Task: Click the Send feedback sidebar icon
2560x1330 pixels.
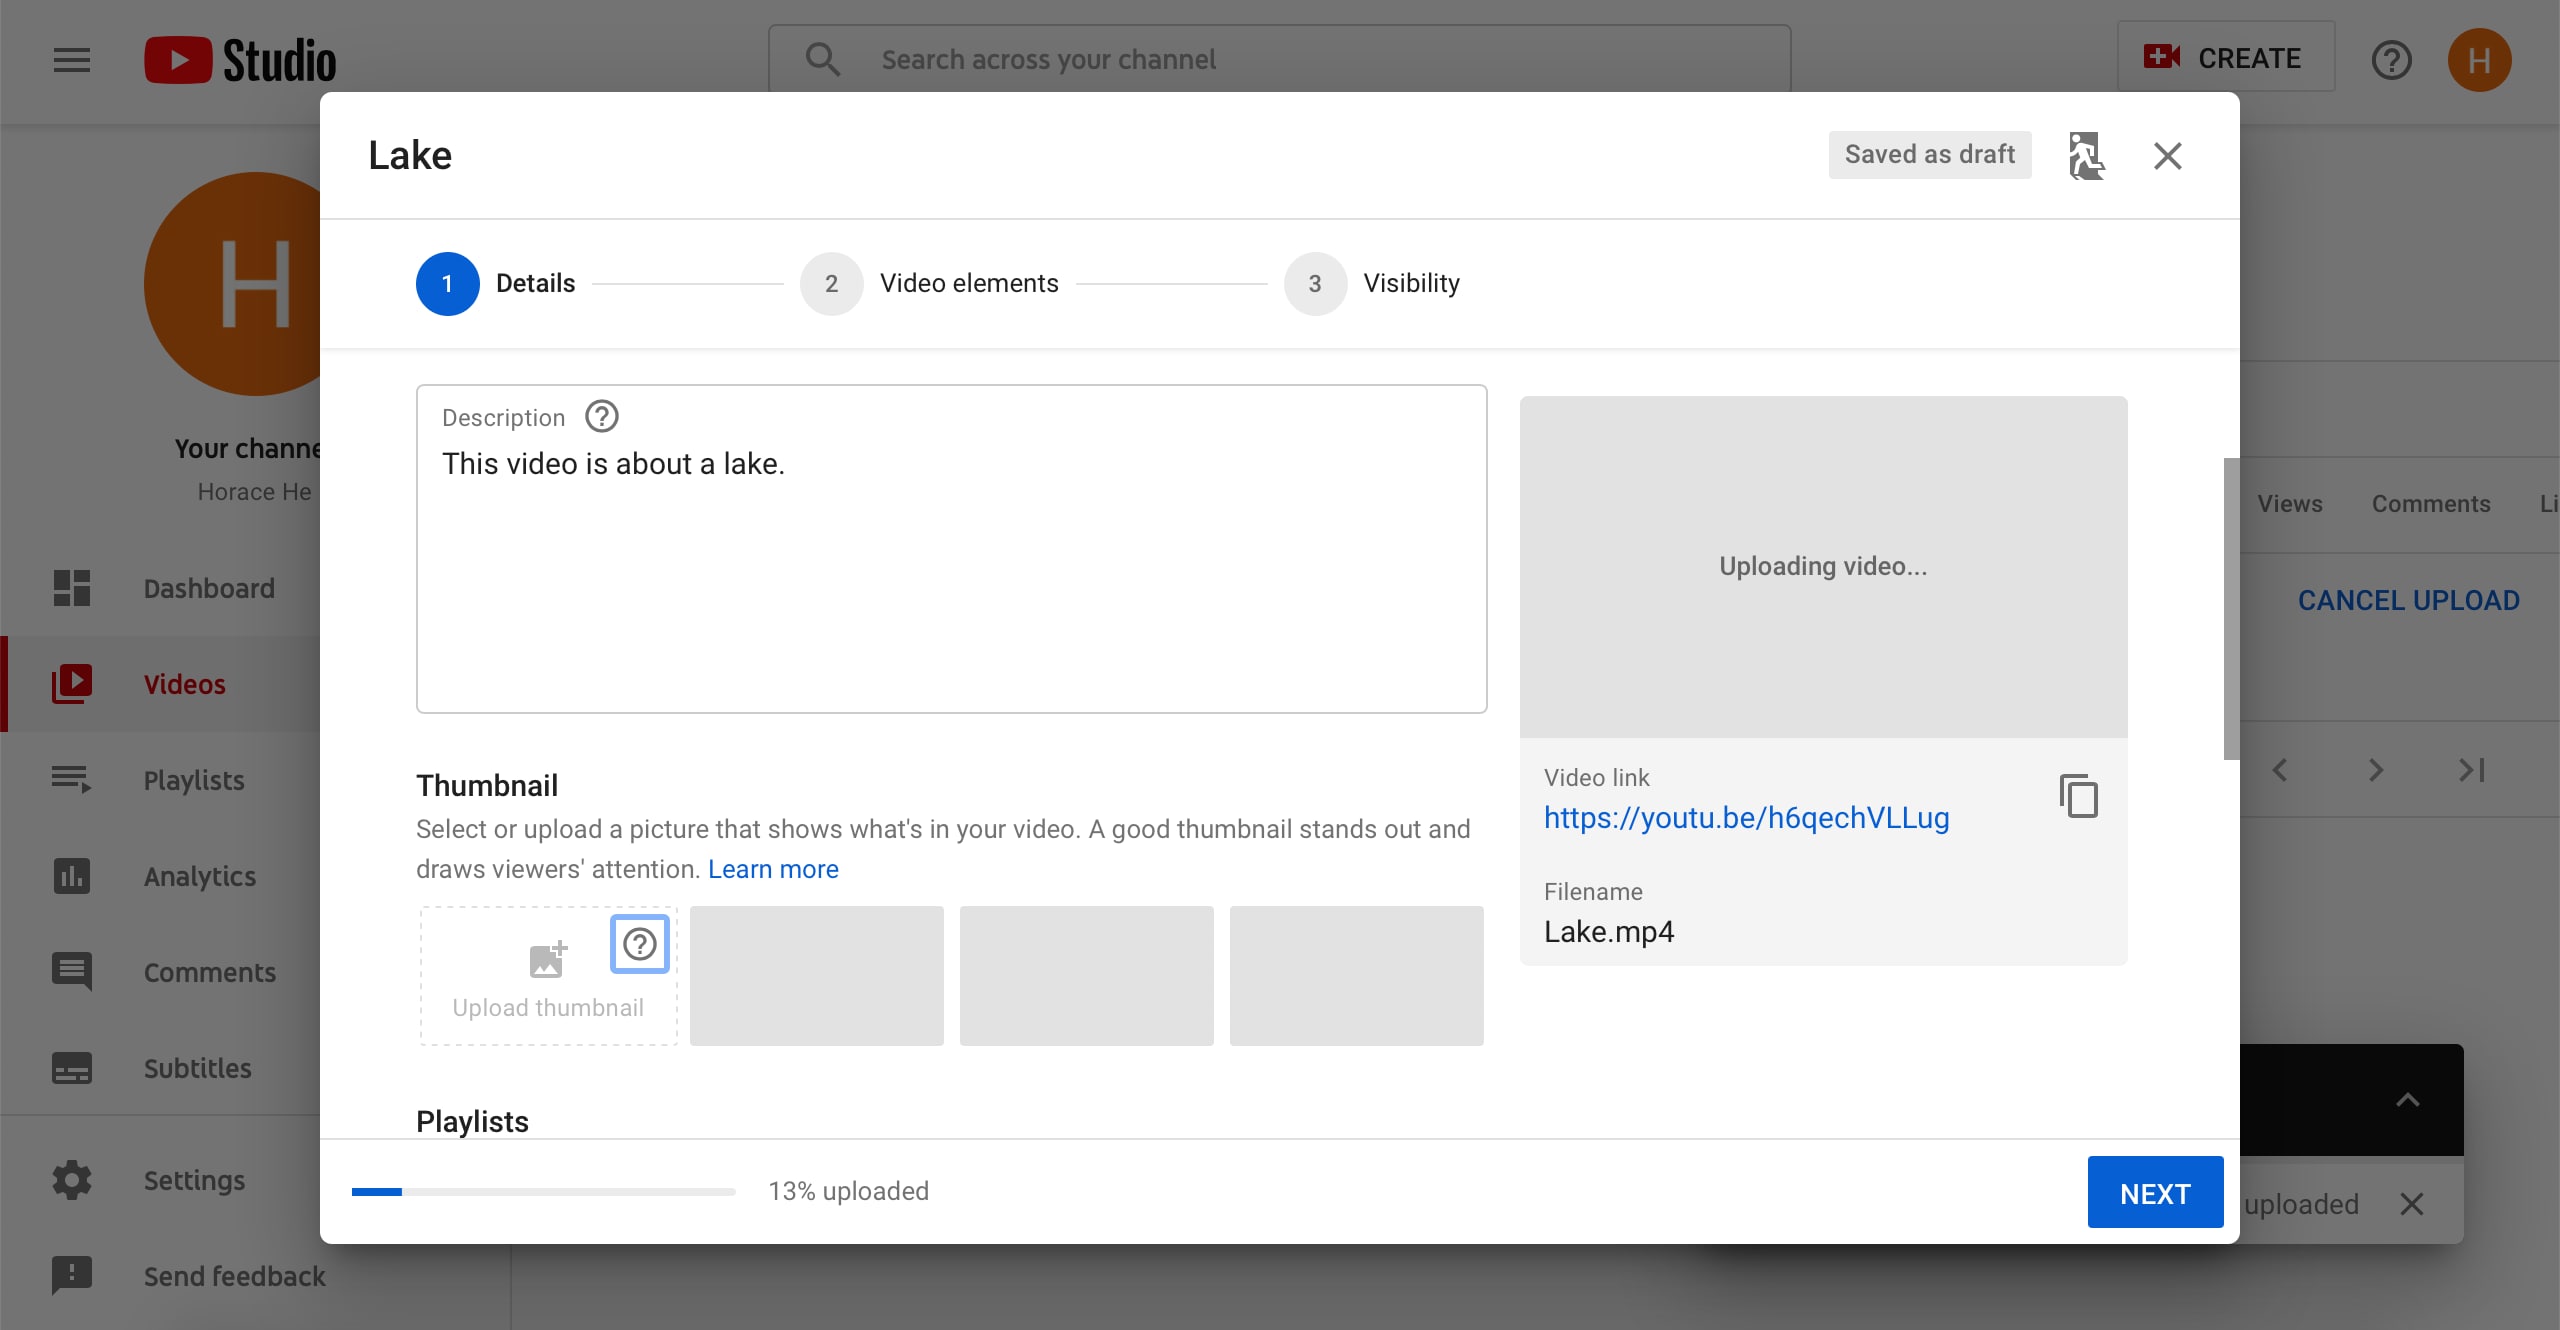Action: (x=71, y=1276)
